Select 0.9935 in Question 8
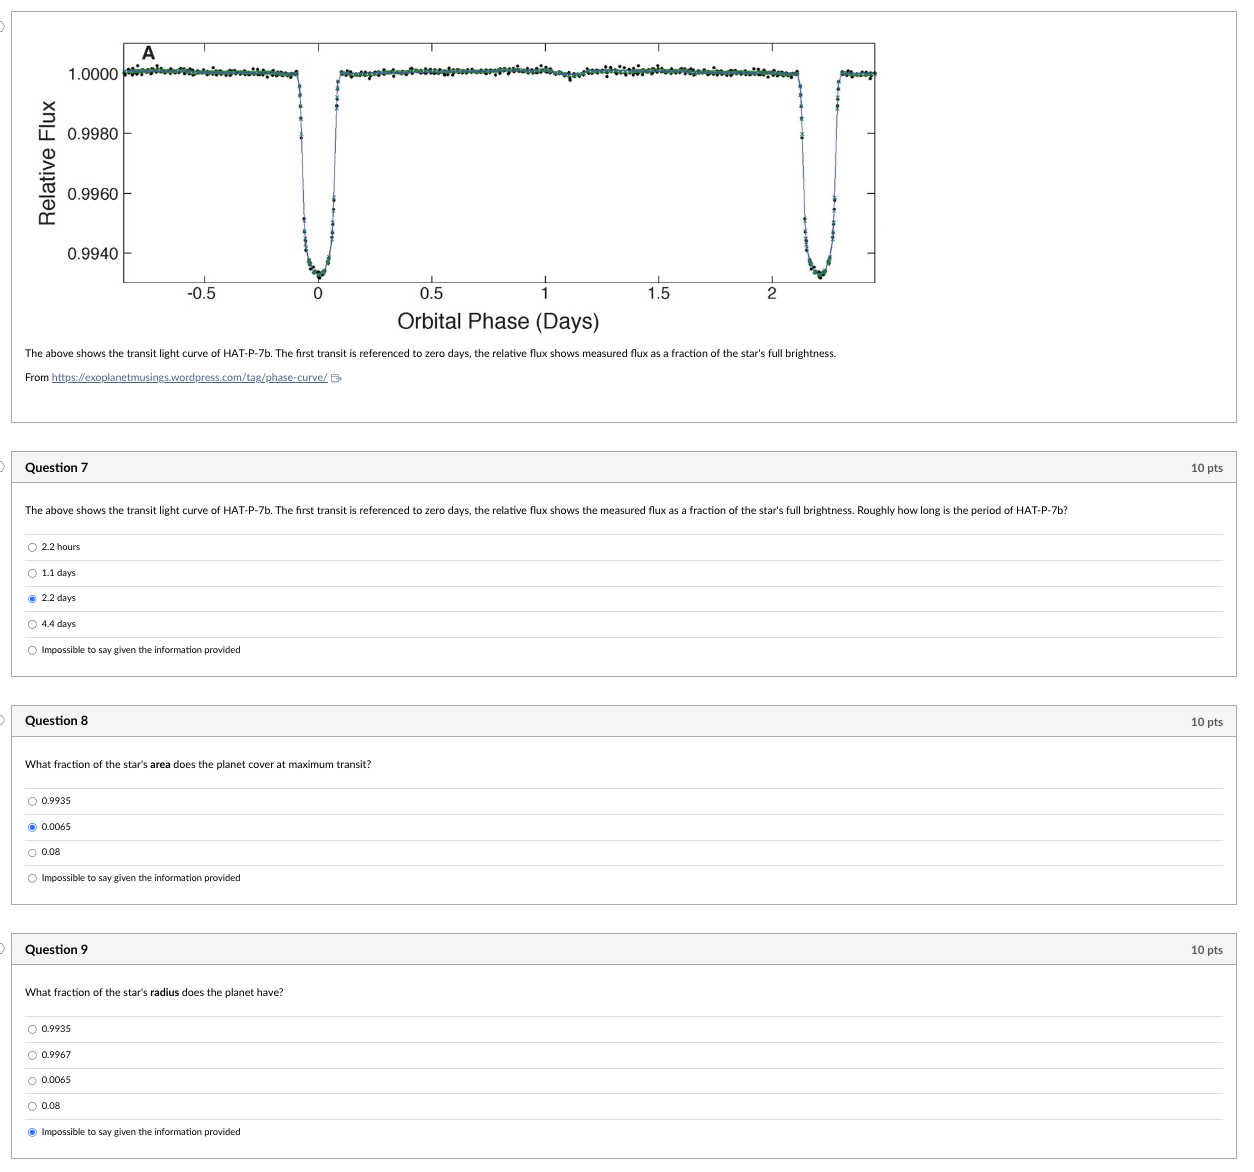The image size is (1254, 1172). [x=32, y=800]
